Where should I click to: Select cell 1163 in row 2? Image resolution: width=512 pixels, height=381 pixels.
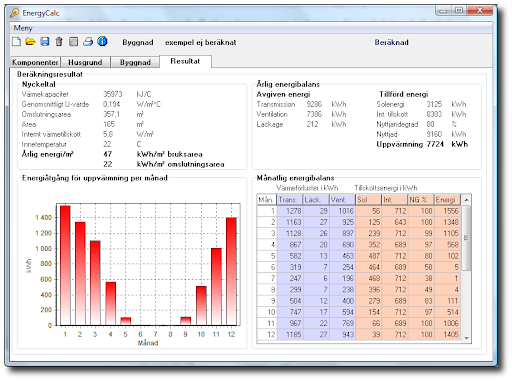point(290,222)
